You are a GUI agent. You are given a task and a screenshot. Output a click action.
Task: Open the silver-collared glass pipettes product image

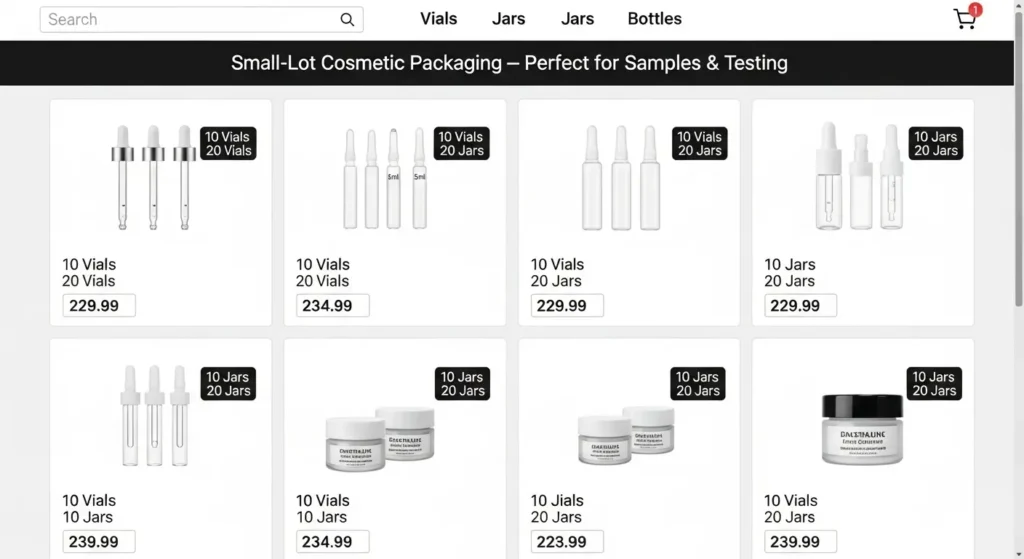click(153, 176)
